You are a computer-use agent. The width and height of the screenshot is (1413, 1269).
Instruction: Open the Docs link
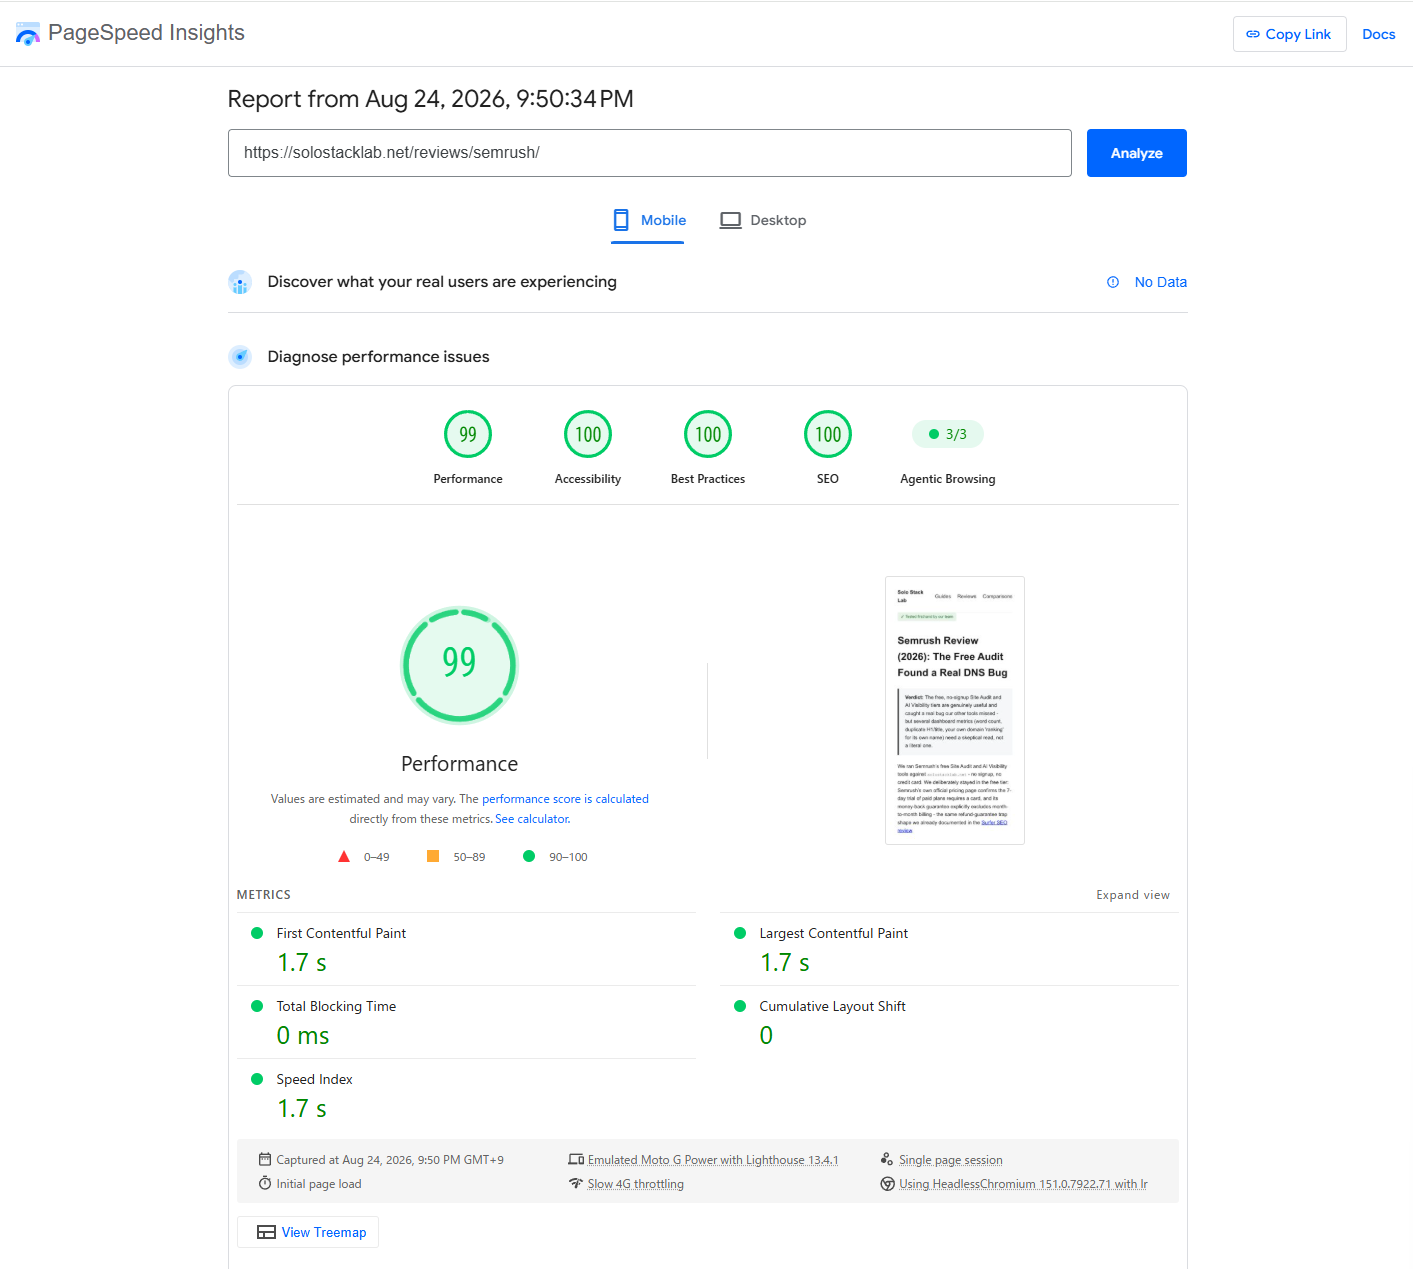(x=1378, y=34)
